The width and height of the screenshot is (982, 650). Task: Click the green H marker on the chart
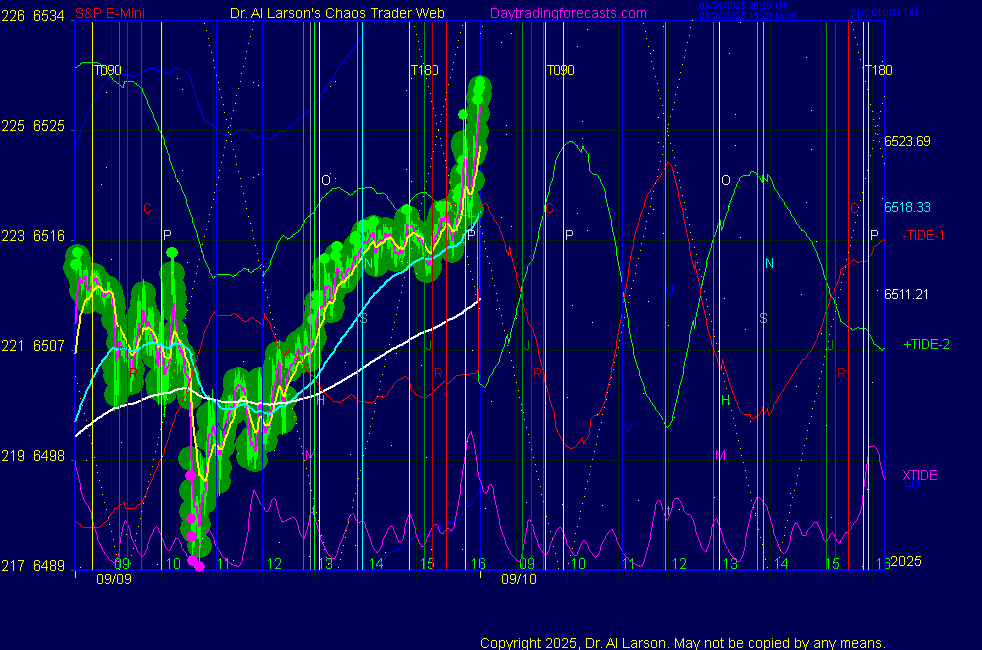[725, 401]
